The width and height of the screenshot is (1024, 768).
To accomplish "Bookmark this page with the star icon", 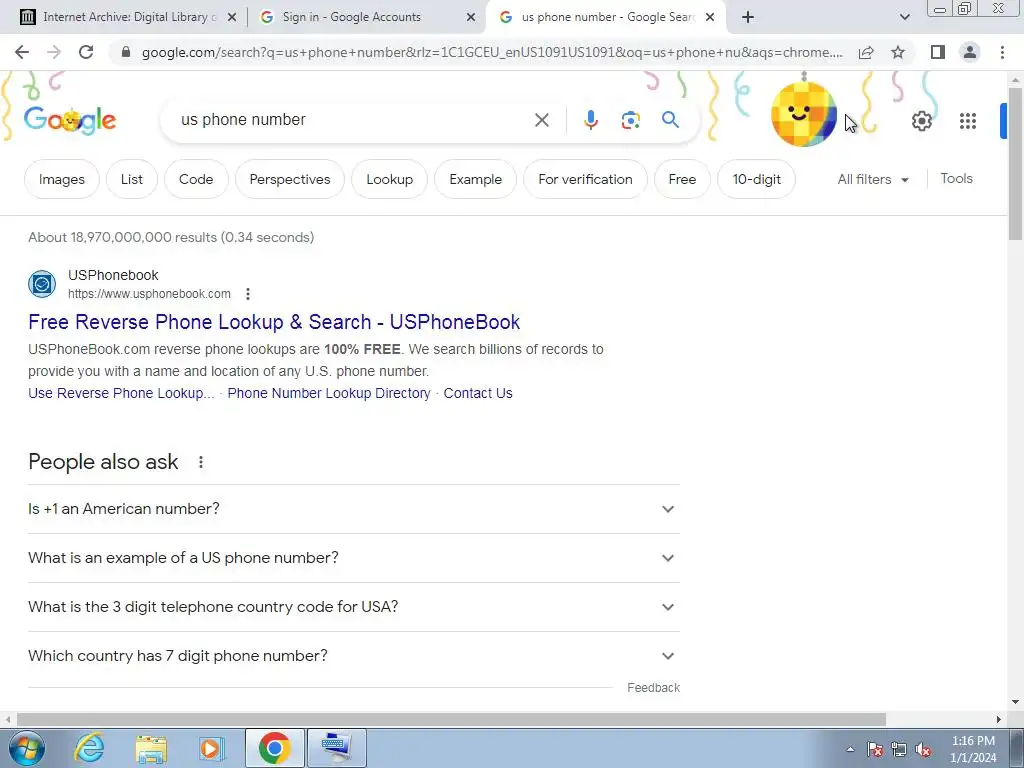I will coord(898,52).
